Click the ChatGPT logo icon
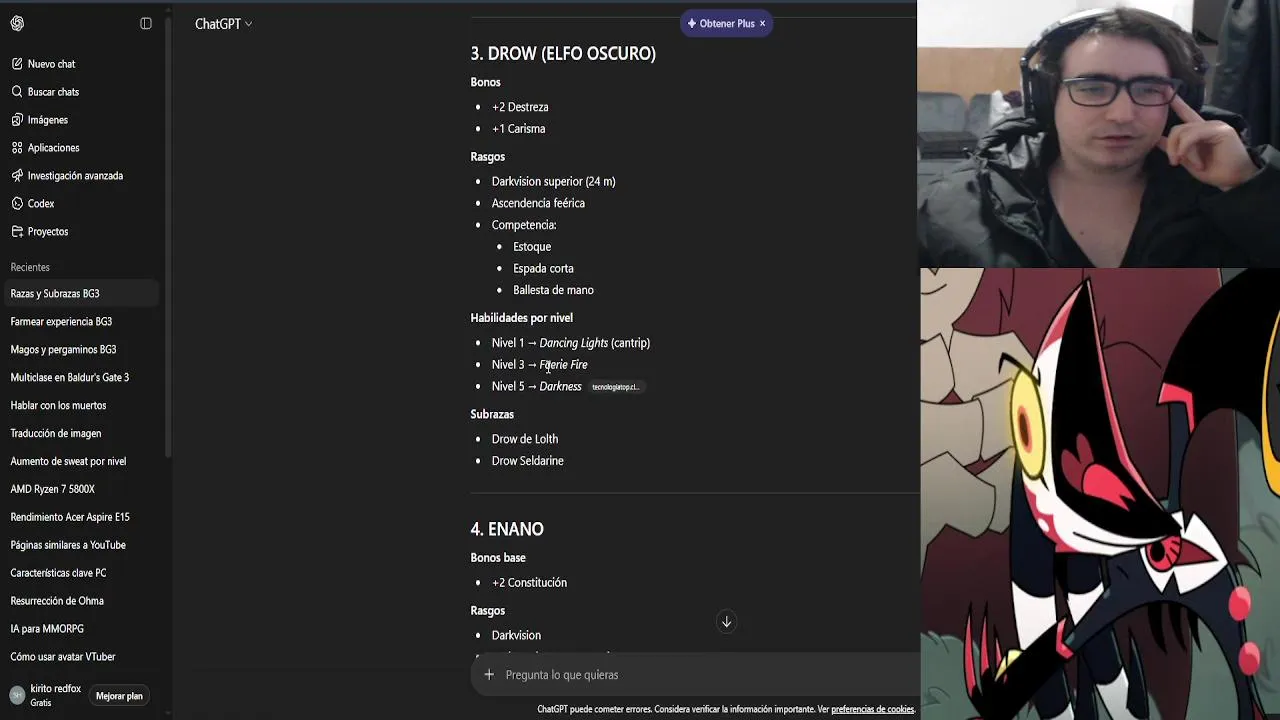1280x720 pixels. 17,24
